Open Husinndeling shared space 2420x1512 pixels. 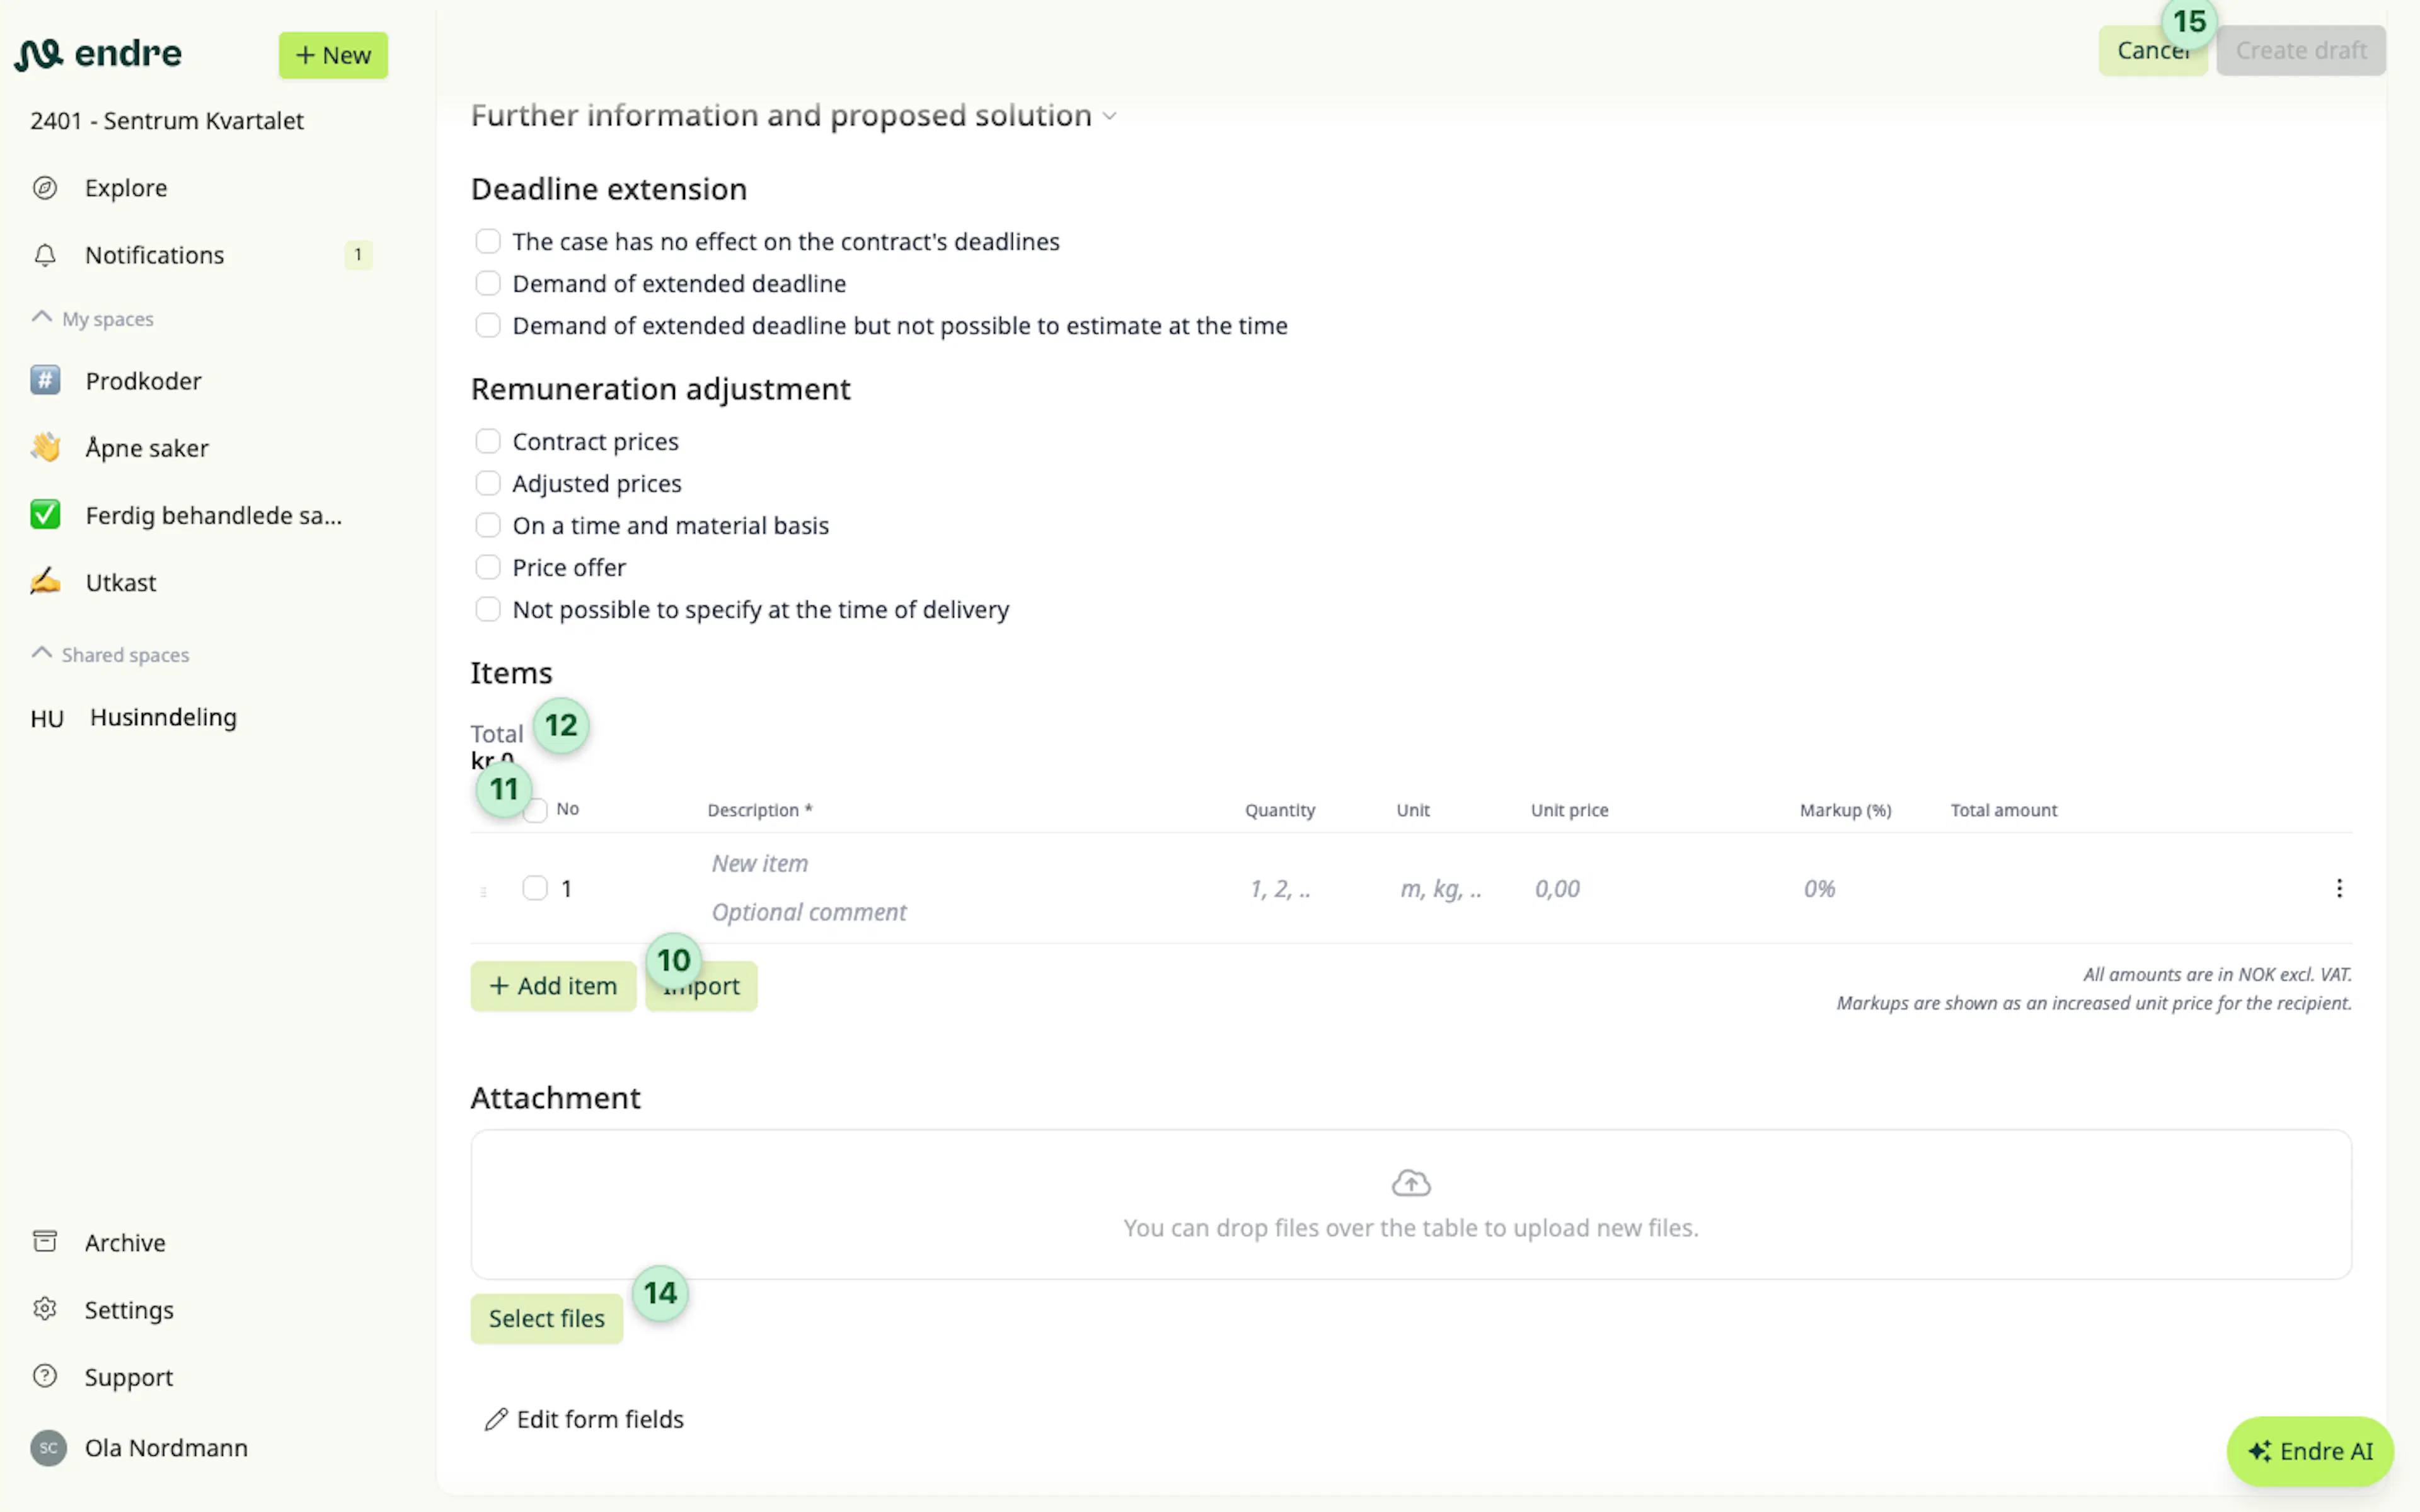pyautogui.click(x=163, y=717)
